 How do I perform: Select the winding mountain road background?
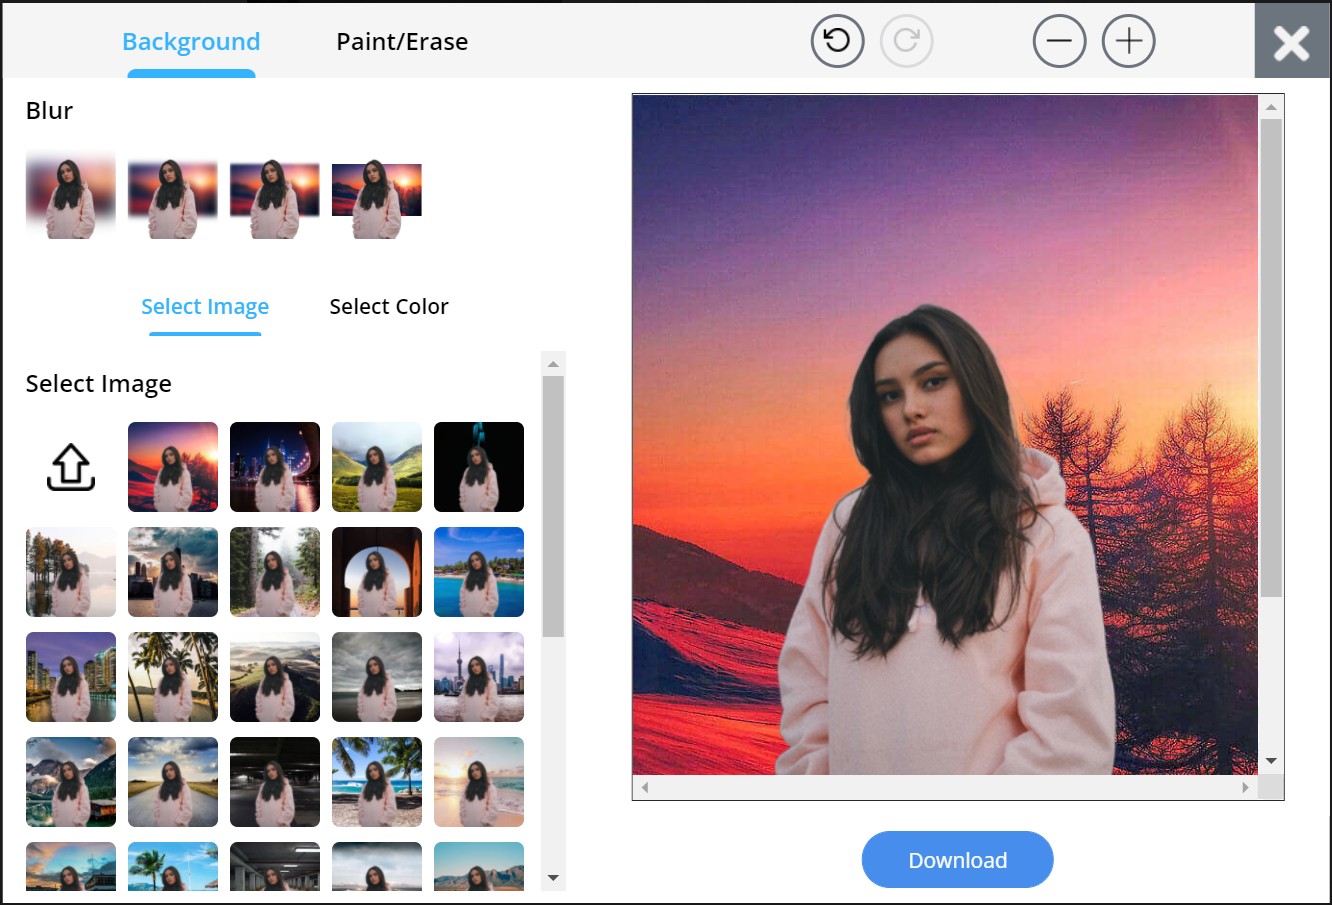tap(275, 677)
